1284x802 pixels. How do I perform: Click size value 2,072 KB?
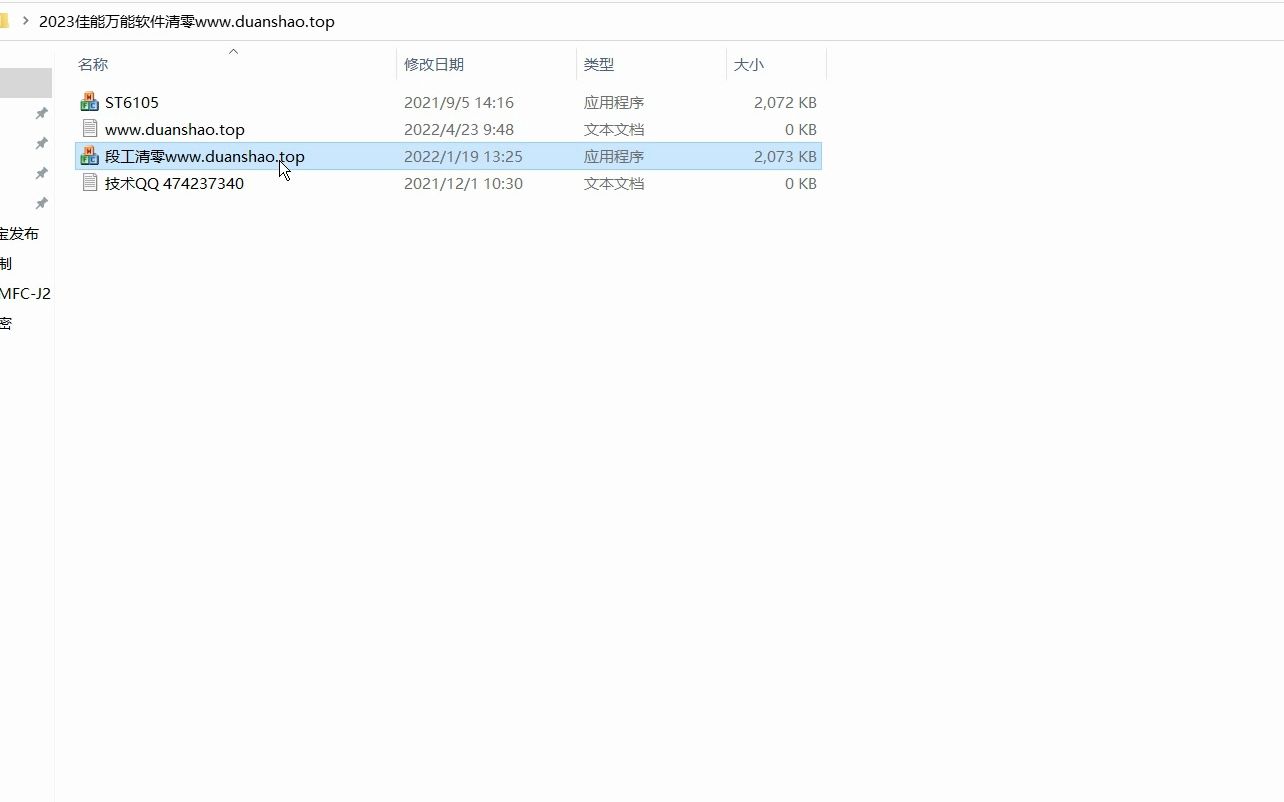[x=785, y=102]
